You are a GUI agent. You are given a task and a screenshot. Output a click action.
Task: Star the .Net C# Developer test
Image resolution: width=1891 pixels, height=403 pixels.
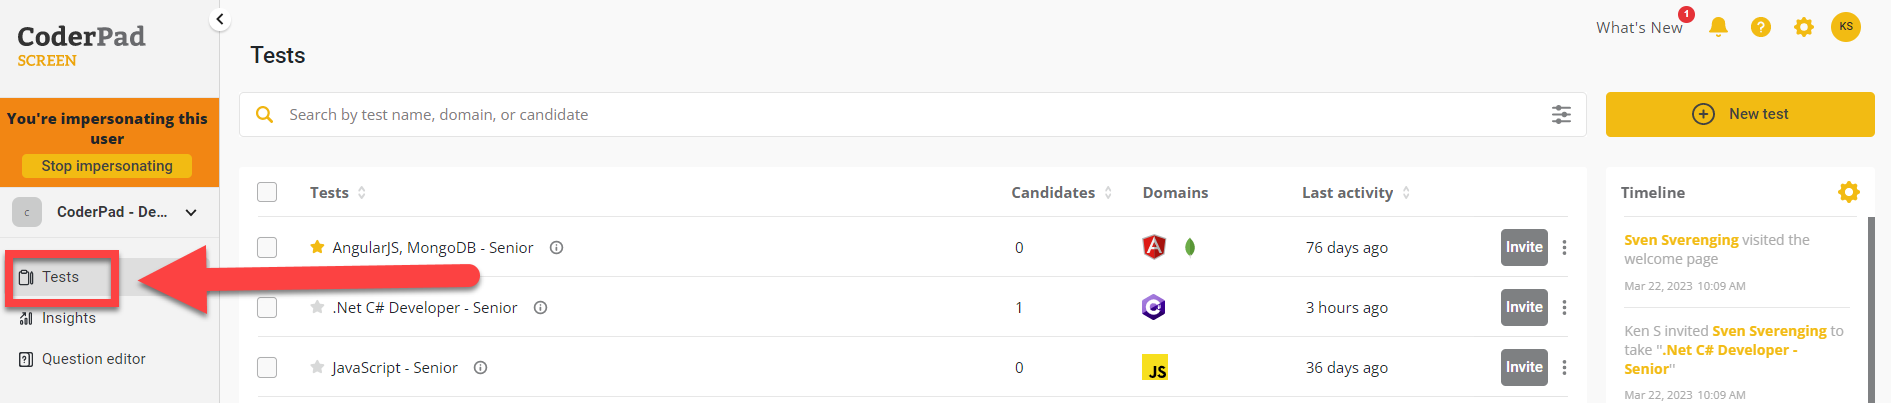(x=317, y=307)
